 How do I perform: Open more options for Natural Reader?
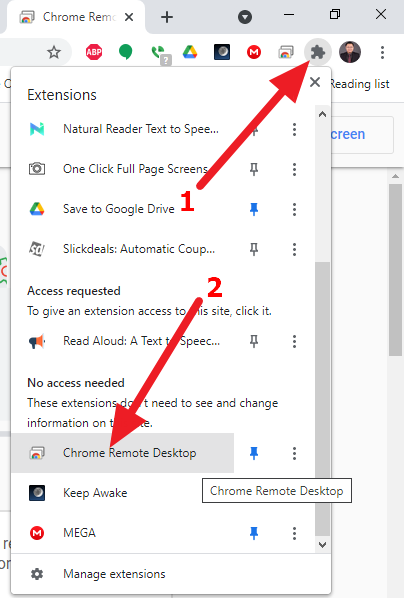point(294,129)
